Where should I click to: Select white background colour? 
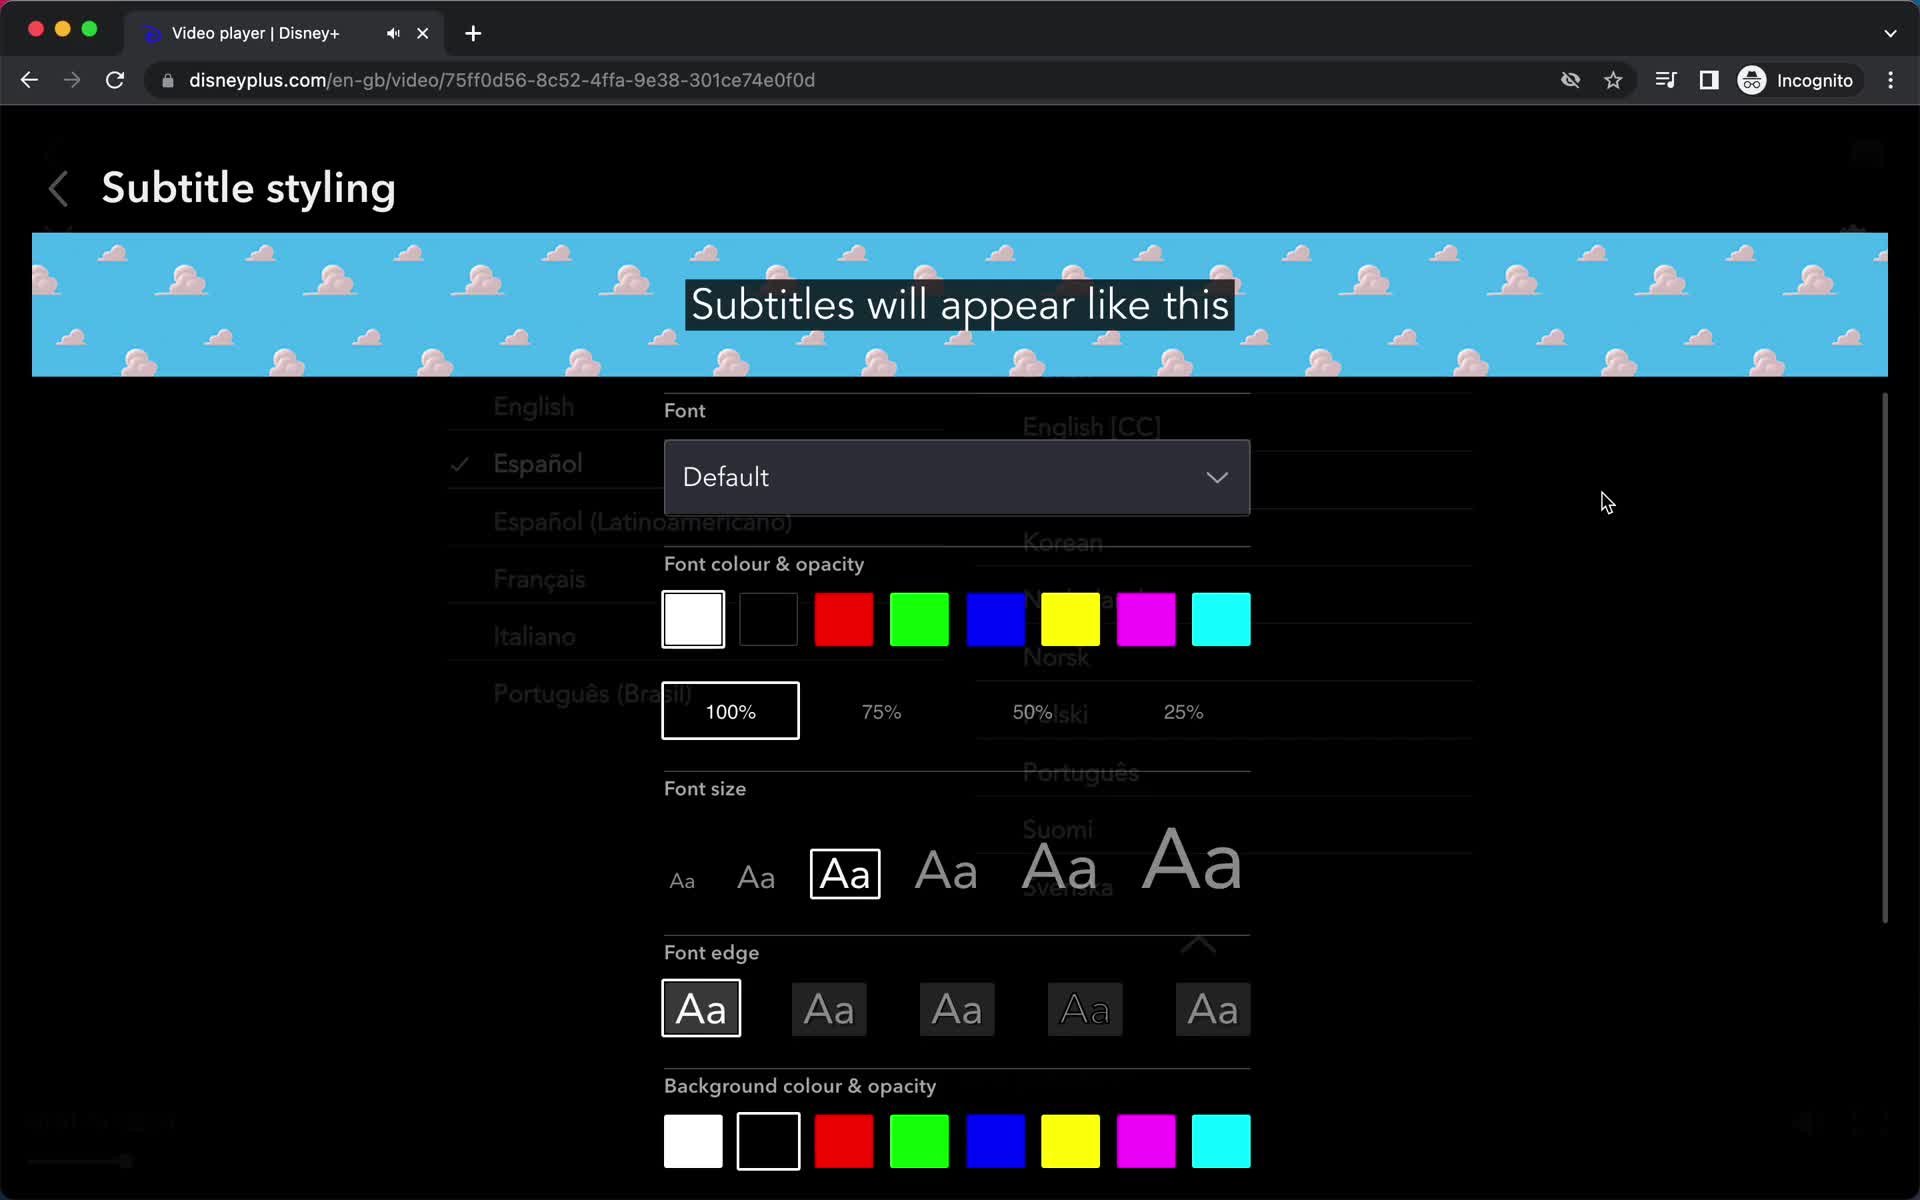(693, 1141)
